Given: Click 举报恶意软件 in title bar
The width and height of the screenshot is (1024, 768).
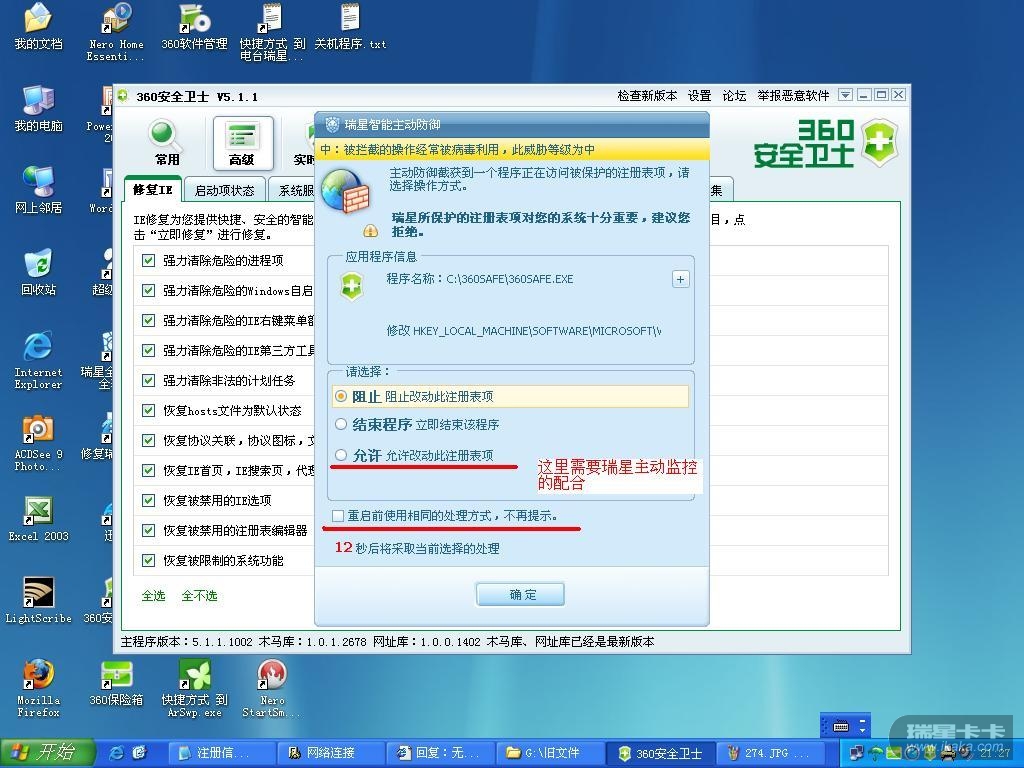Looking at the screenshot, I should (x=793, y=96).
